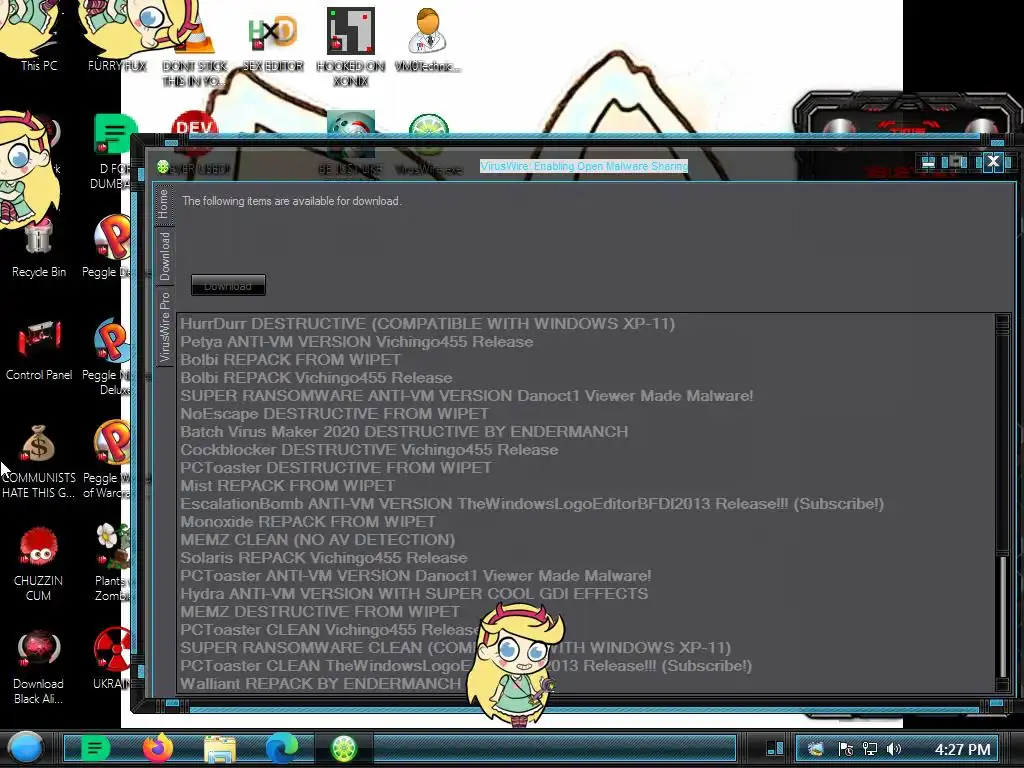
Task: Open the red fuzzy Chuzzle game icon
Action: [x=39, y=563]
